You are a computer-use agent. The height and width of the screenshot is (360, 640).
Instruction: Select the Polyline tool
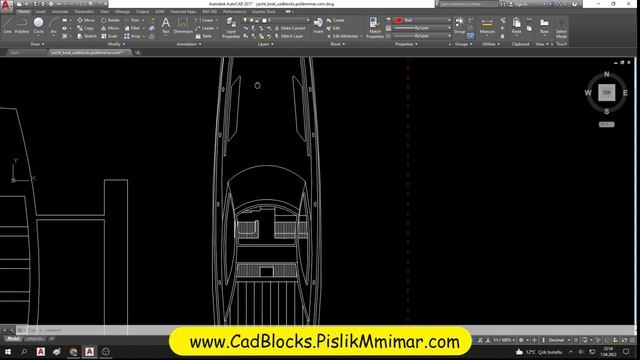(x=22, y=25)
